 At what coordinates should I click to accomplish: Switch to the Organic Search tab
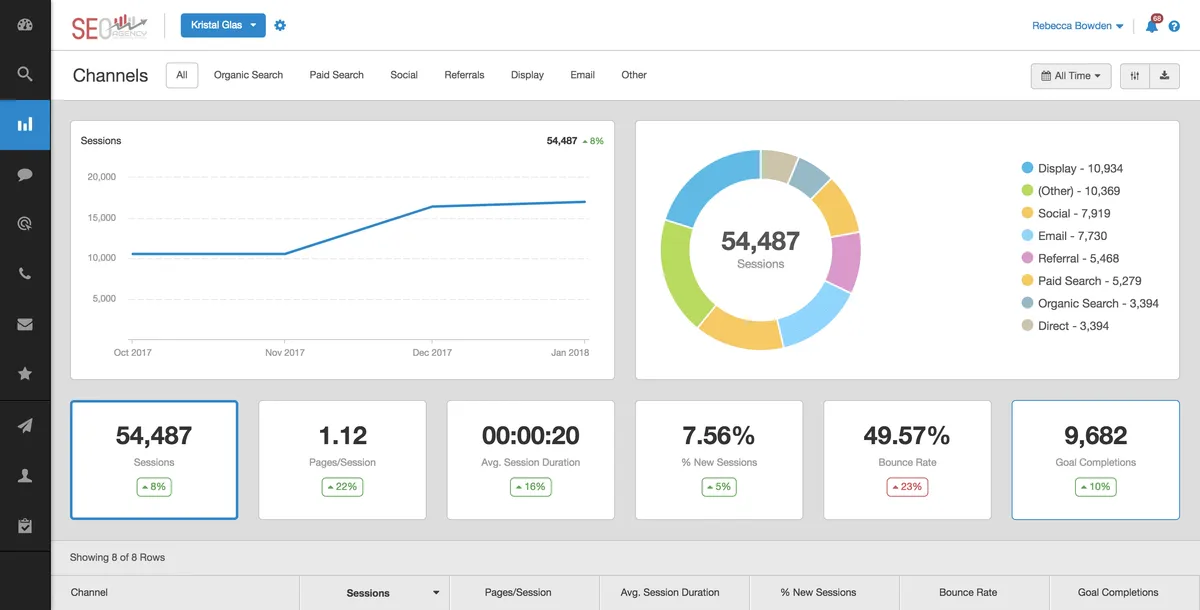pyautogui.click(x=248, y=75)
